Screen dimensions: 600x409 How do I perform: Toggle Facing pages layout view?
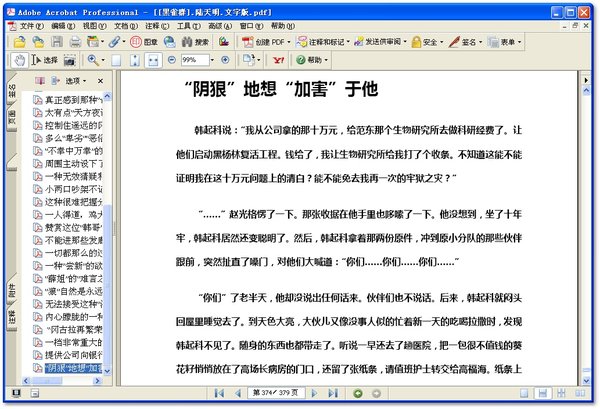[580, 393]
